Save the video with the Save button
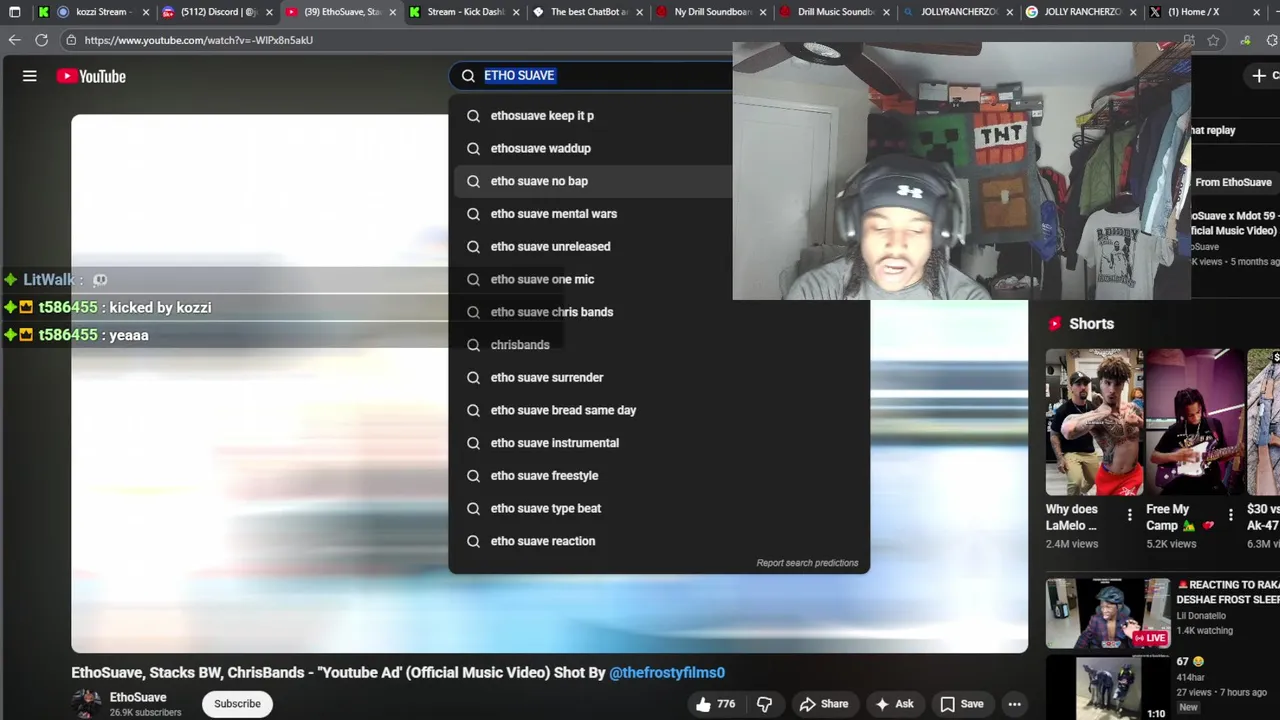The height and width of the screenshot is (720, 1280). (962, 704)
